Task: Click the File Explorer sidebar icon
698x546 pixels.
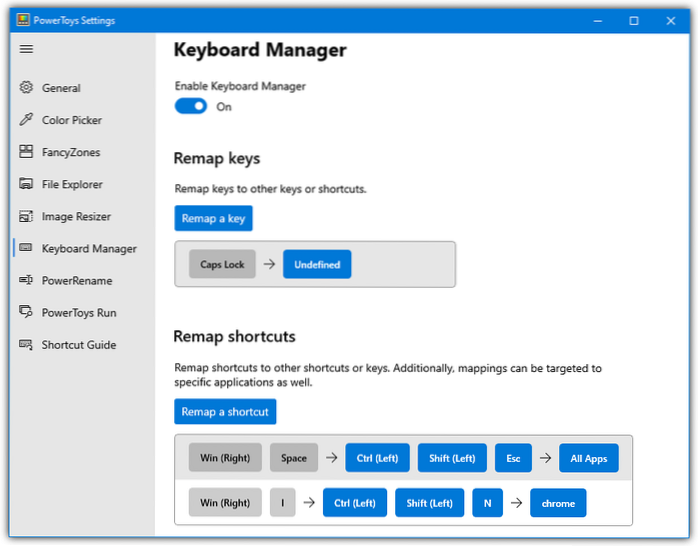Action: 26,184
